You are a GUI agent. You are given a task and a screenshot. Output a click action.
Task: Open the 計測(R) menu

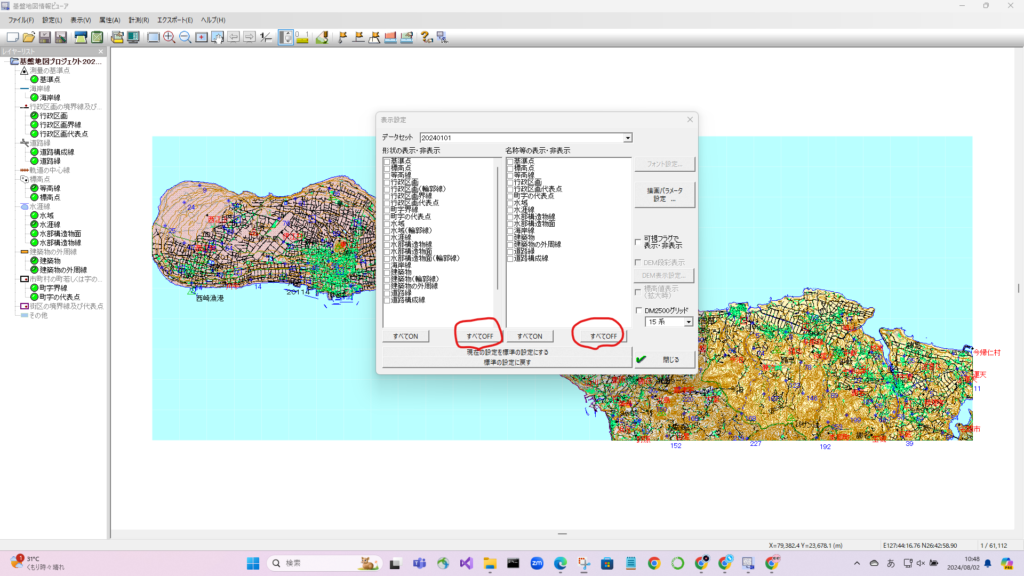point(138,20)
